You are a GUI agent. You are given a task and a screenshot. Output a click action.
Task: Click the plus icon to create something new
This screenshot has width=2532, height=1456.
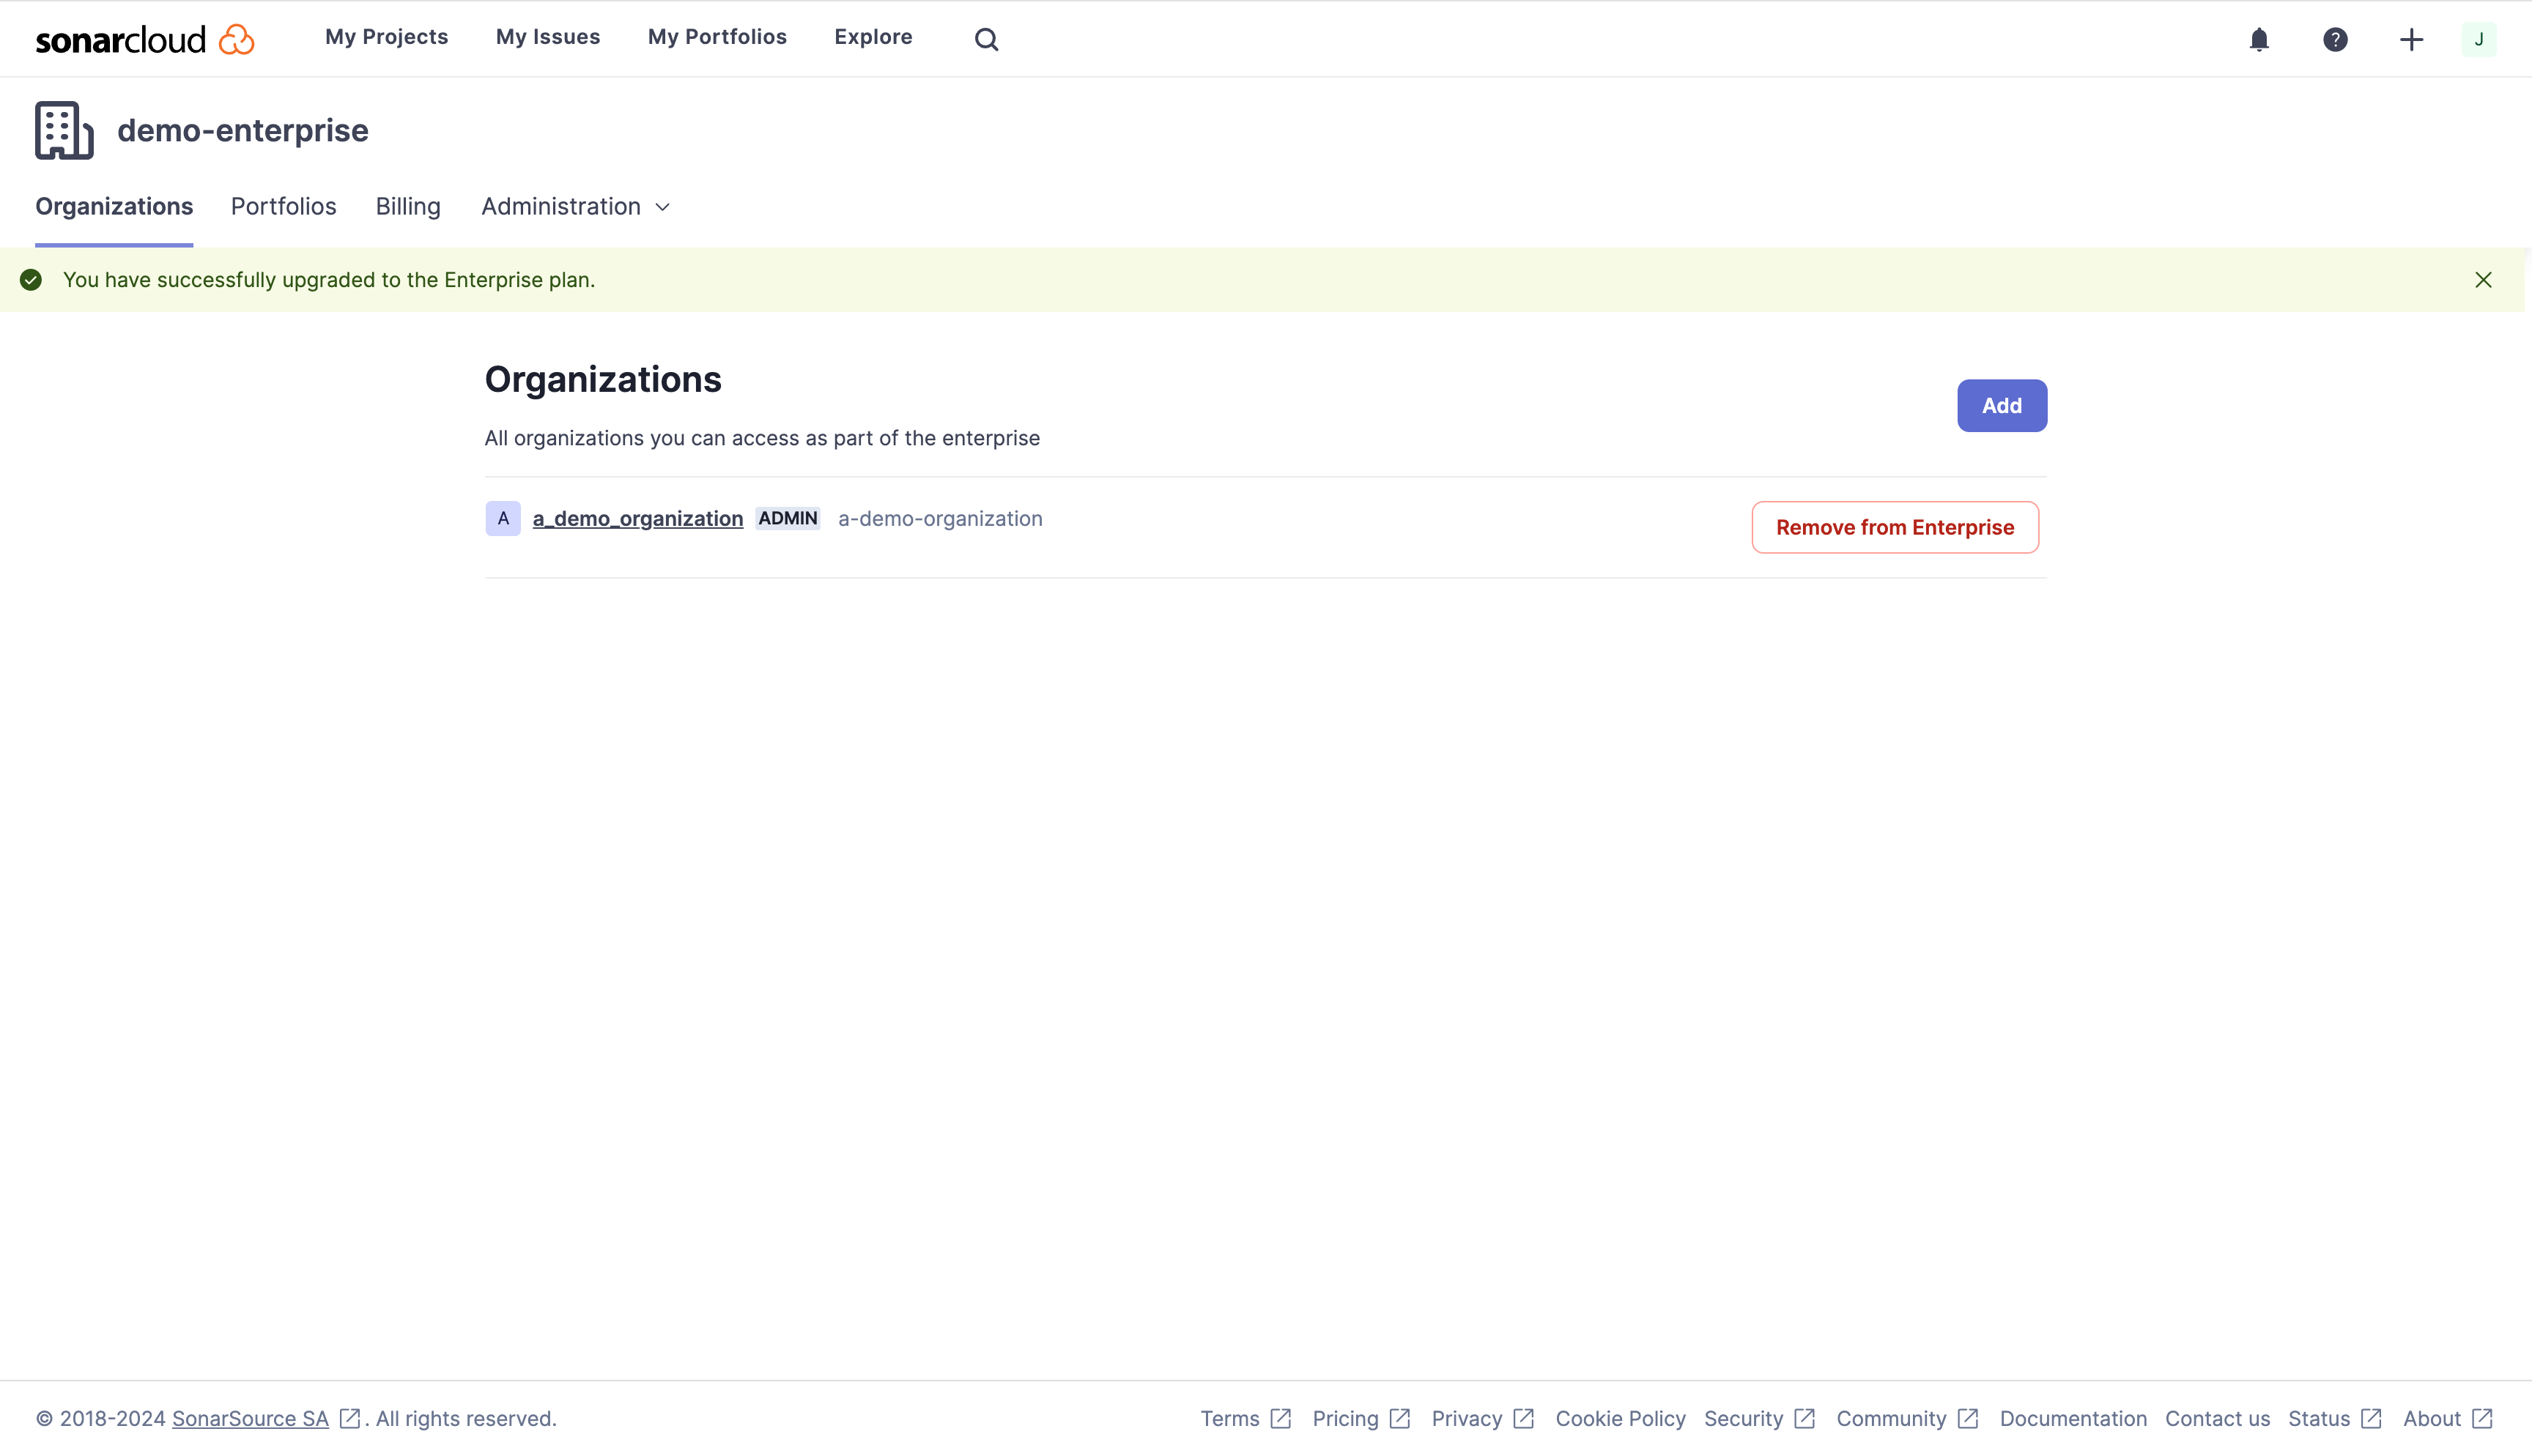2410,38
